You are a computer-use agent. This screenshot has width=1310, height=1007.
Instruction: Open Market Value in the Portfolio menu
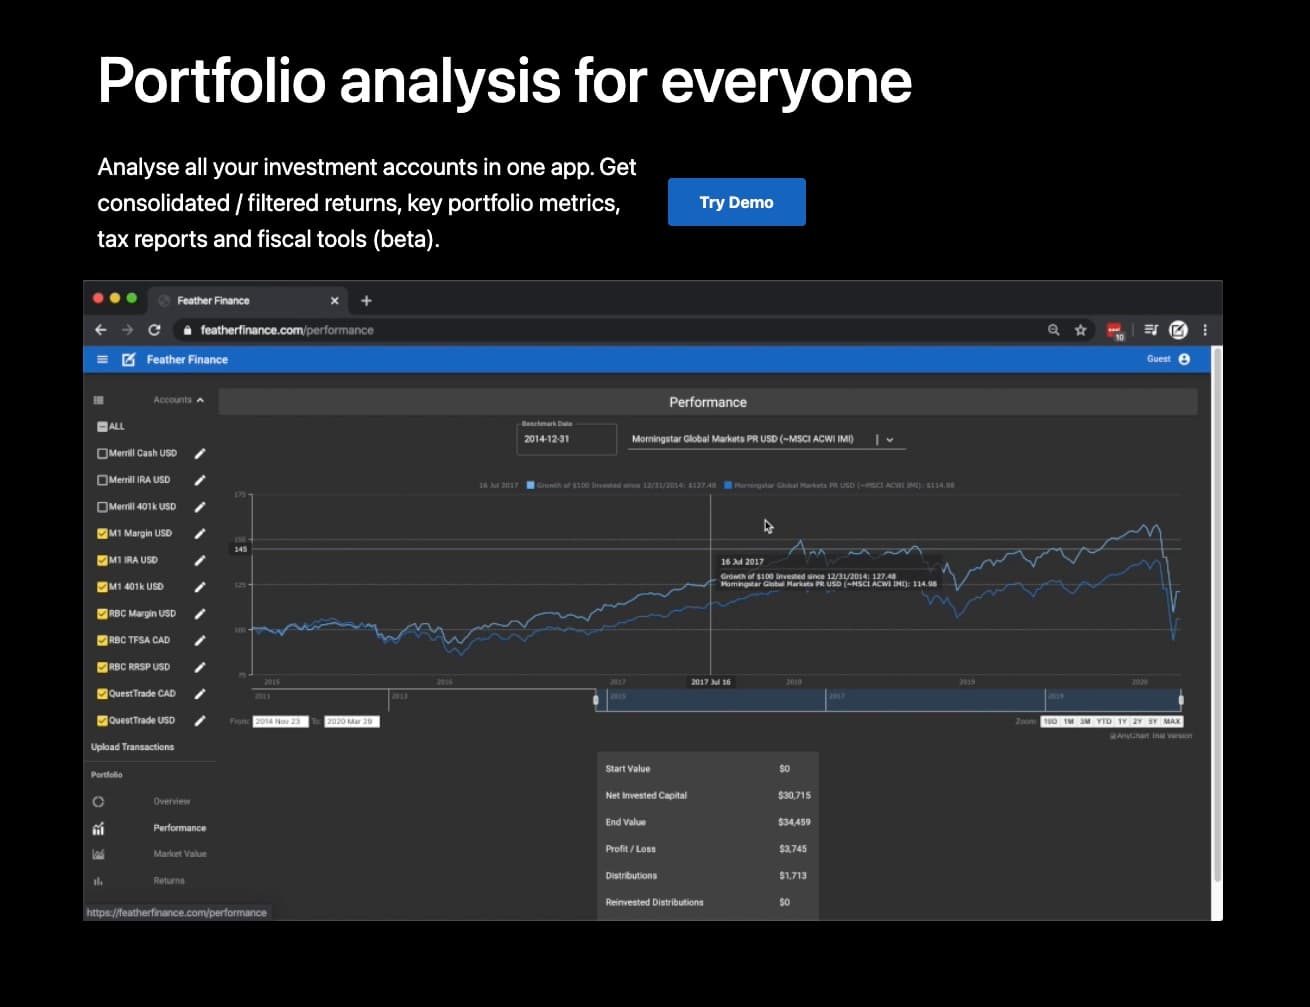(180, 854)
